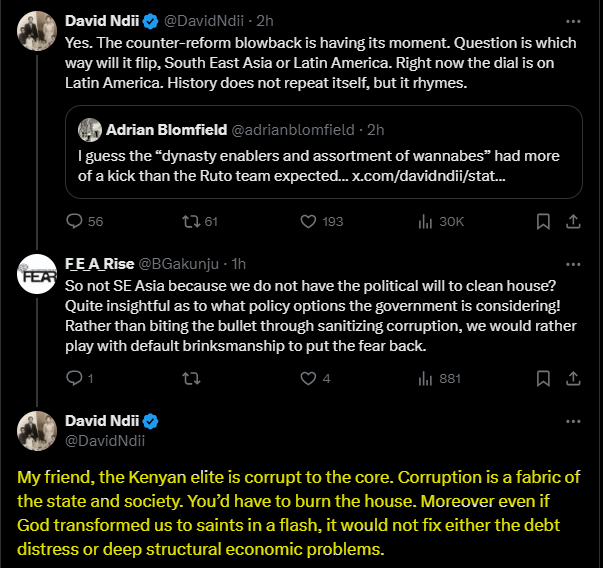
Task: Open more options on F.E.A Rise tweet
Action: (572, 263)
